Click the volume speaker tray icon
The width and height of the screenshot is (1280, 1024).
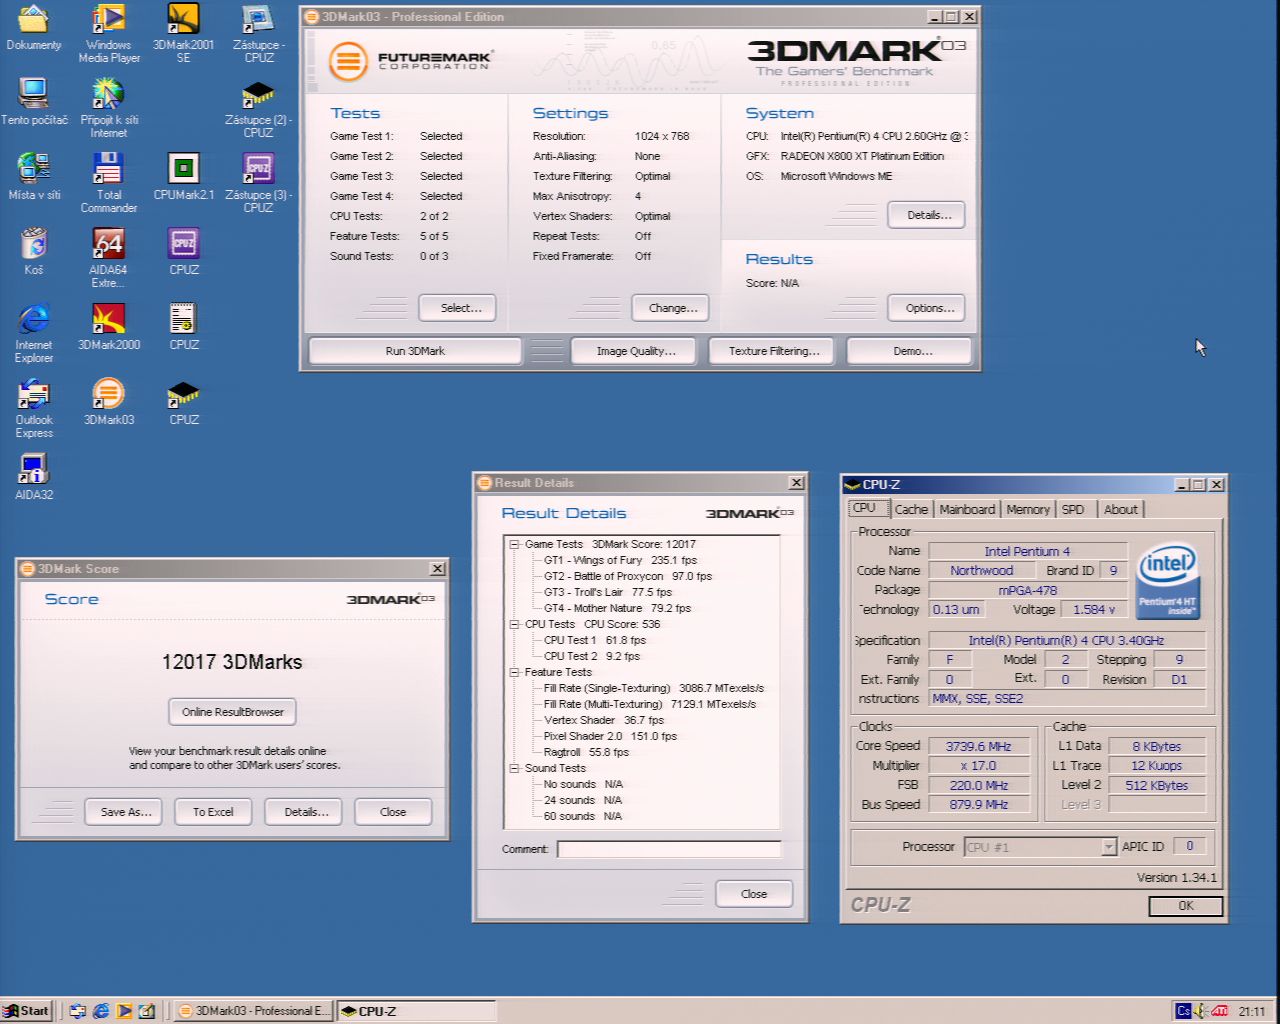click(1201, 1011)
